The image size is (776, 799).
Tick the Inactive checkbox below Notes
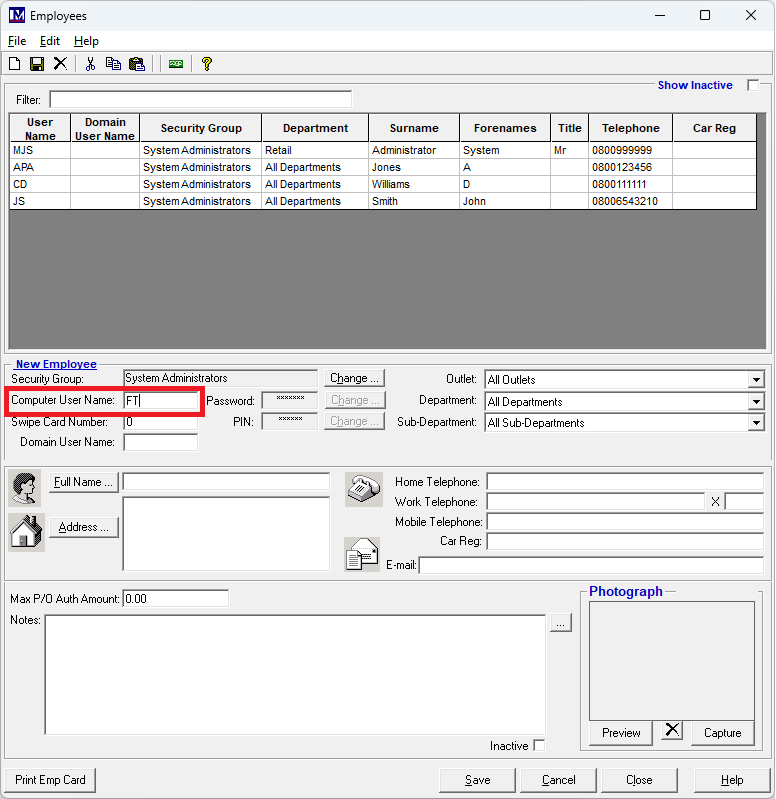540,746
